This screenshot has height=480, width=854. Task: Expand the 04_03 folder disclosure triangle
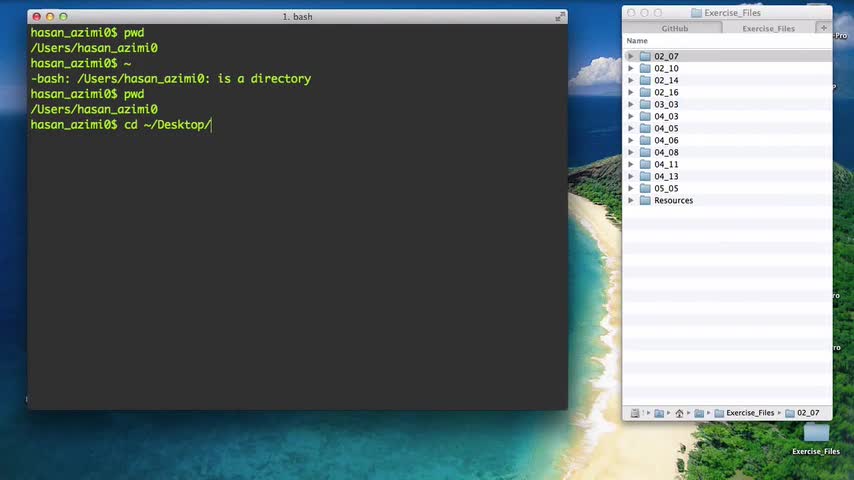click(x=631, y=116)
